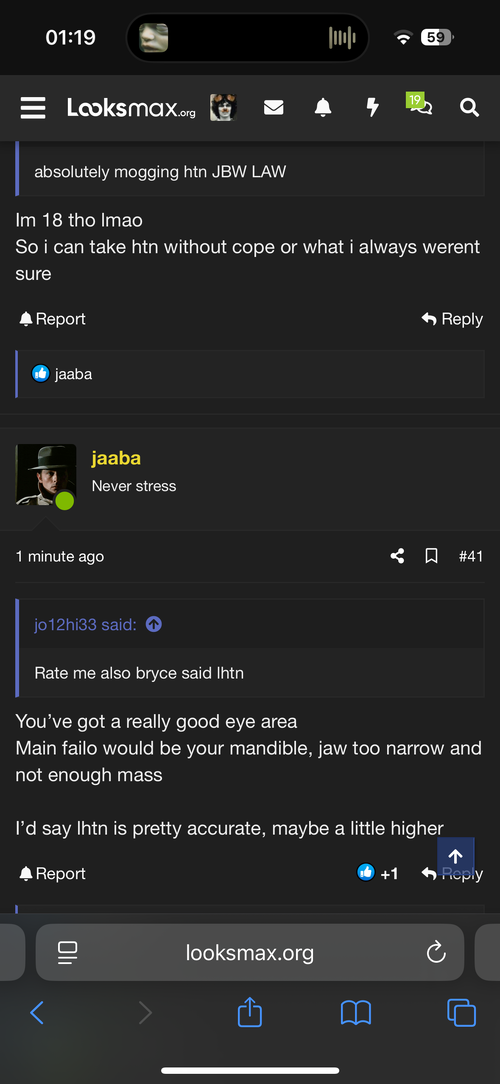Open the like reactions +1 list
The height and width of the screenshot is (1084, 500).
378,873
